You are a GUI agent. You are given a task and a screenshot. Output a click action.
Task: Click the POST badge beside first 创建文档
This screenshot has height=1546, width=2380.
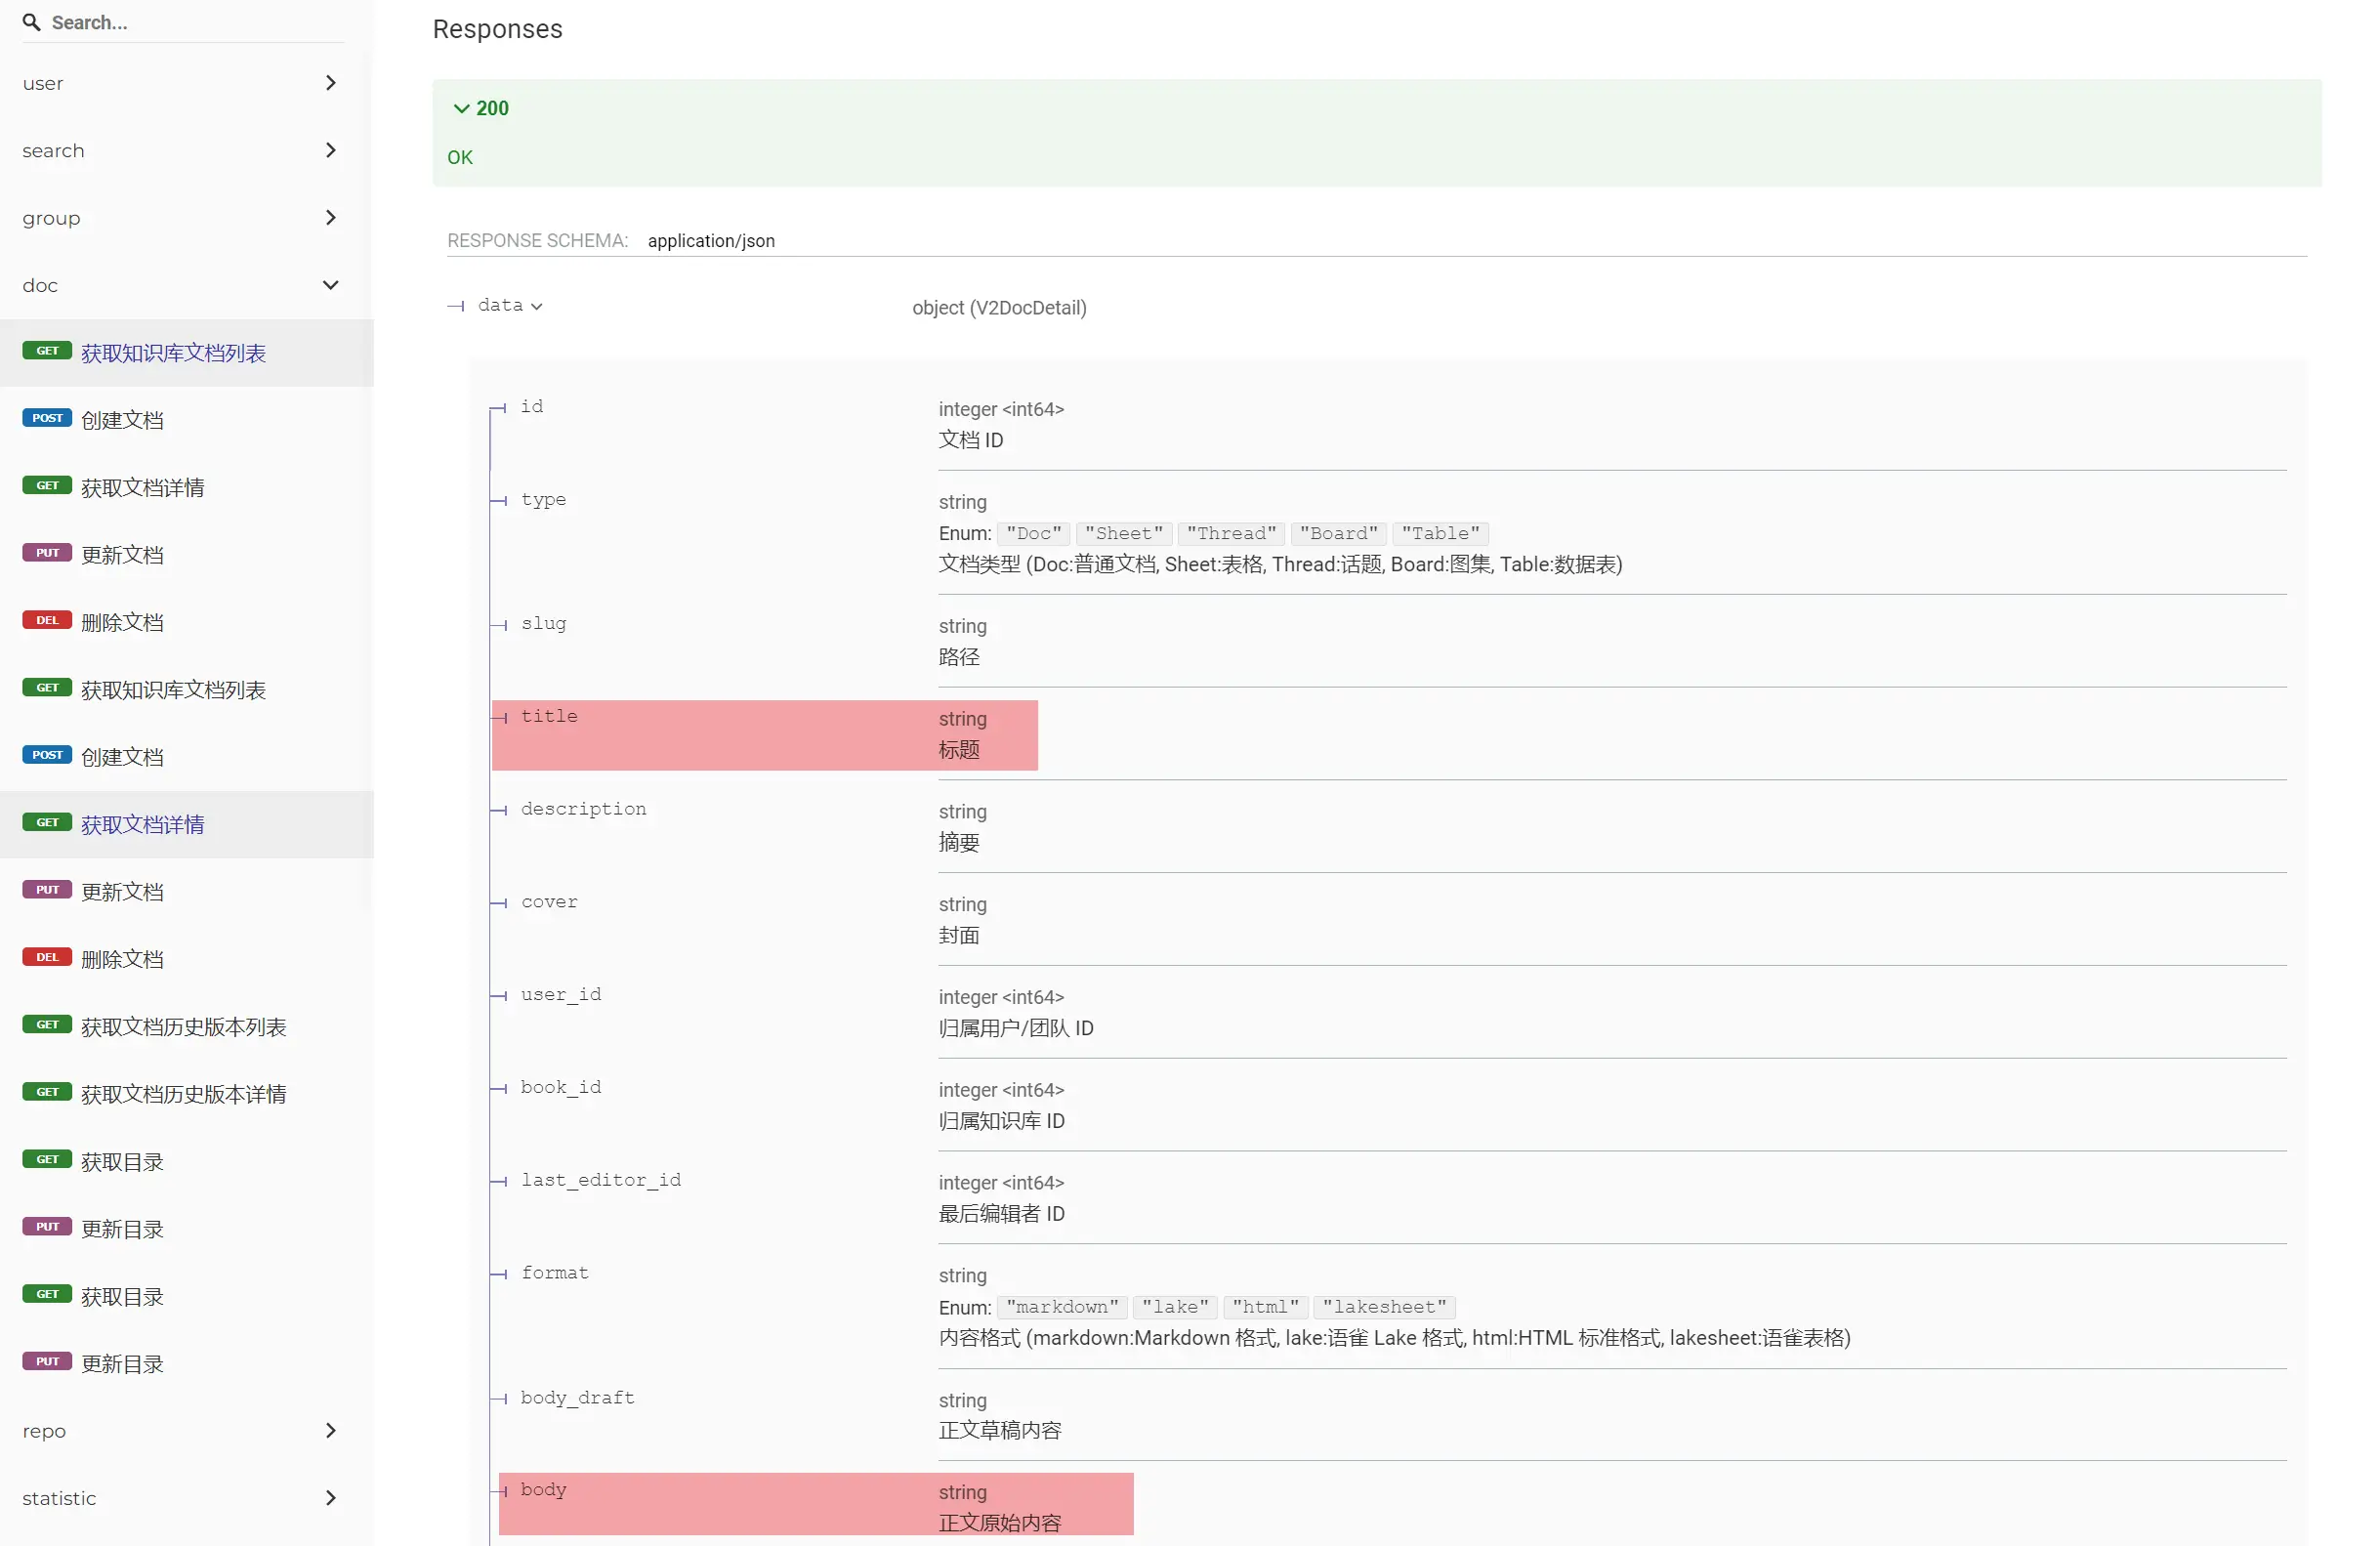(47, 418)
